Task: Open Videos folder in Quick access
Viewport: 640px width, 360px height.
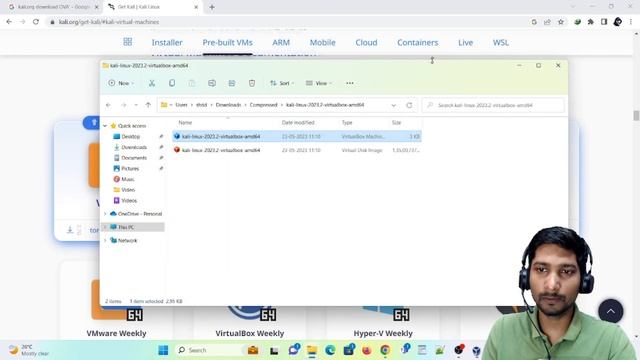Action: coord(129,200)
